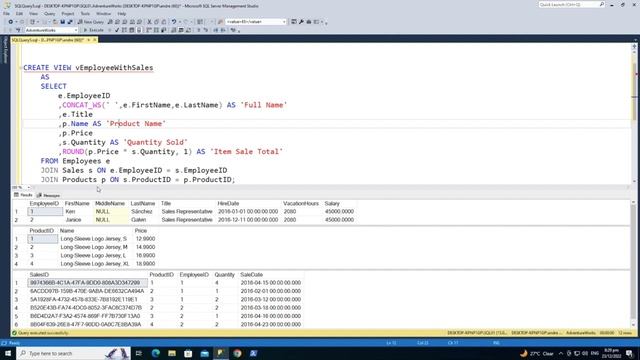640x360 pixels.
Task: Select the price cell 18.9900
Action: pos(145,264)
